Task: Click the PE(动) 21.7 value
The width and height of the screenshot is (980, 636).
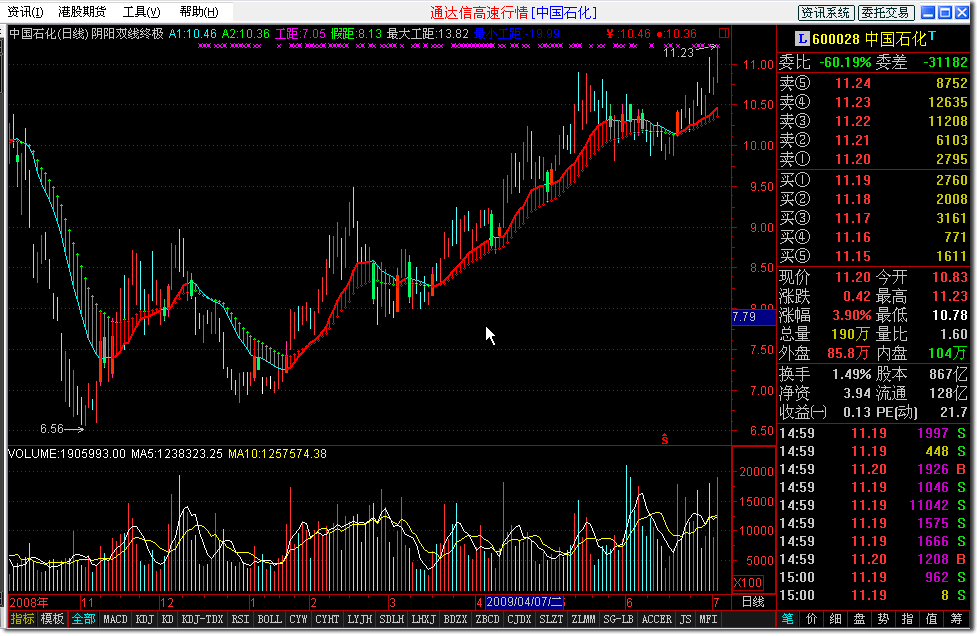Action: point(954,412)
